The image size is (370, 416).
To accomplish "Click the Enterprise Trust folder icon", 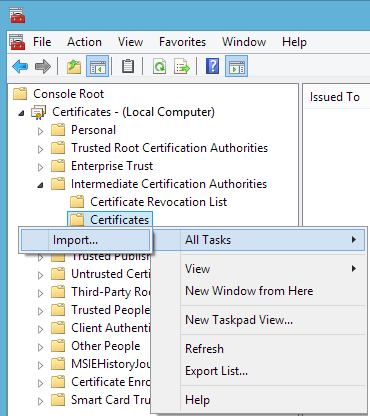I will pyautogui.click(x=58, y=166).
